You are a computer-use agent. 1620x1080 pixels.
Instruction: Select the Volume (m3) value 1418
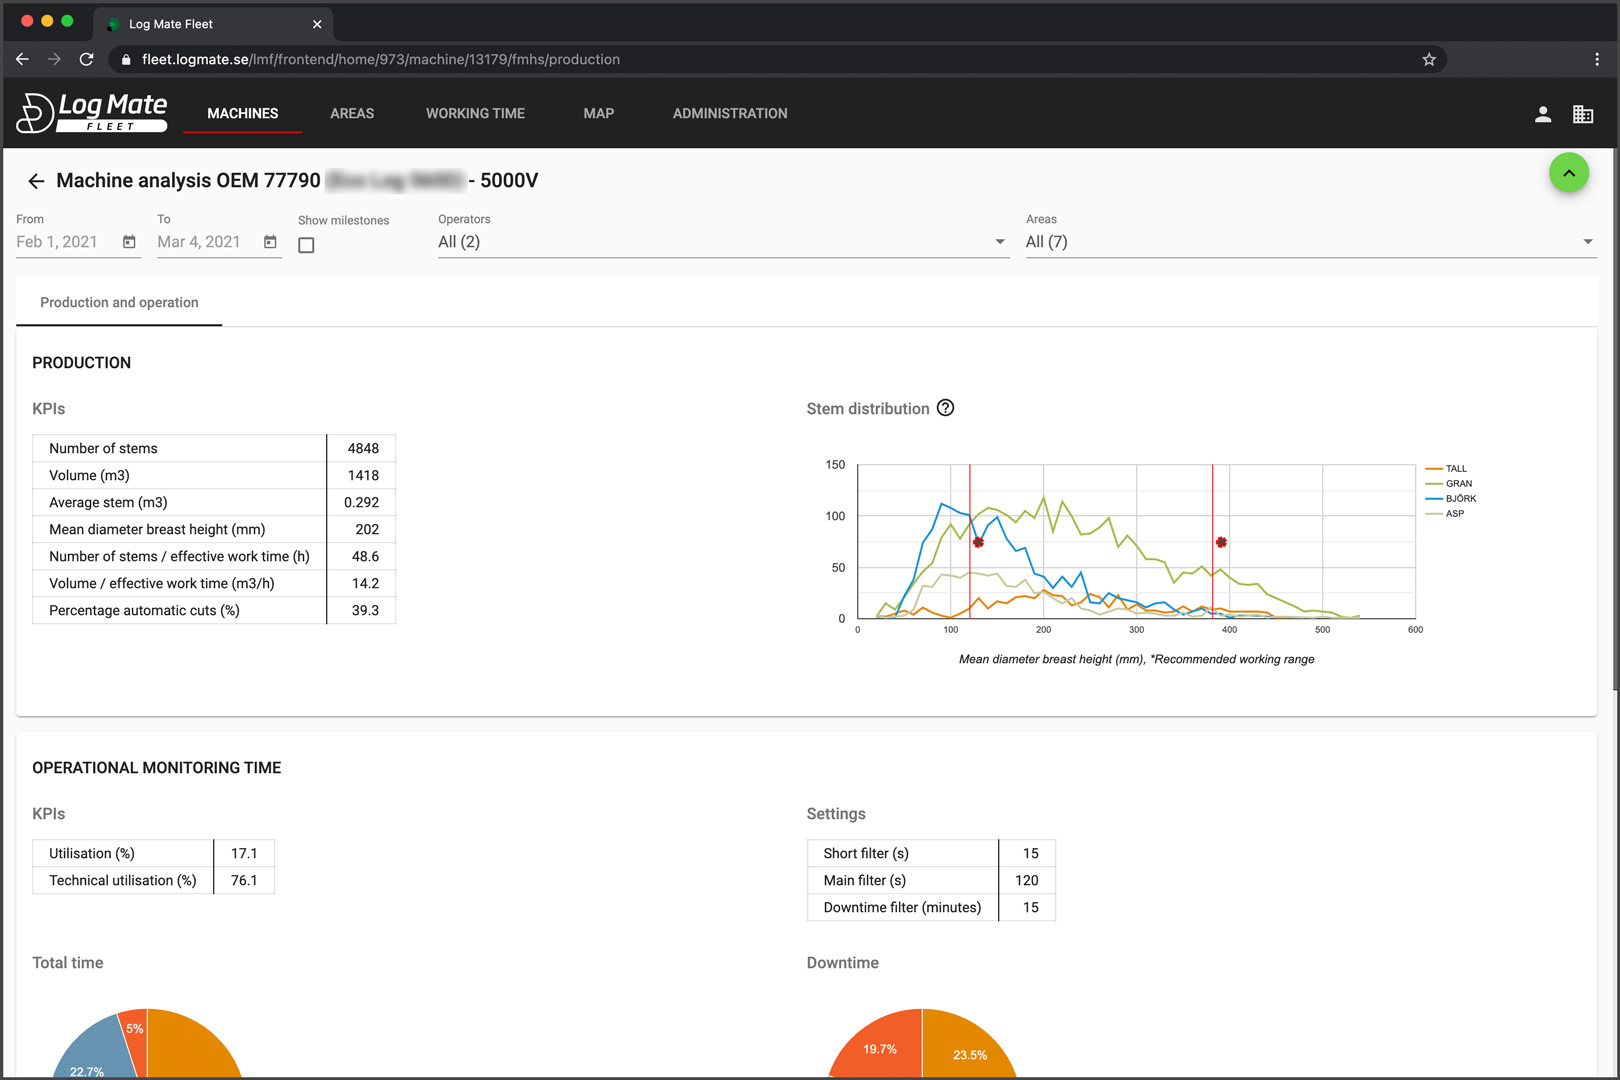[x=363, y=475]
